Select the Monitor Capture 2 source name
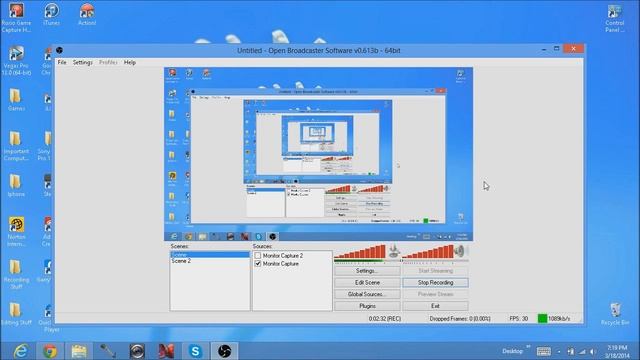The image size is (640, 360). click(x=283, y=256)
